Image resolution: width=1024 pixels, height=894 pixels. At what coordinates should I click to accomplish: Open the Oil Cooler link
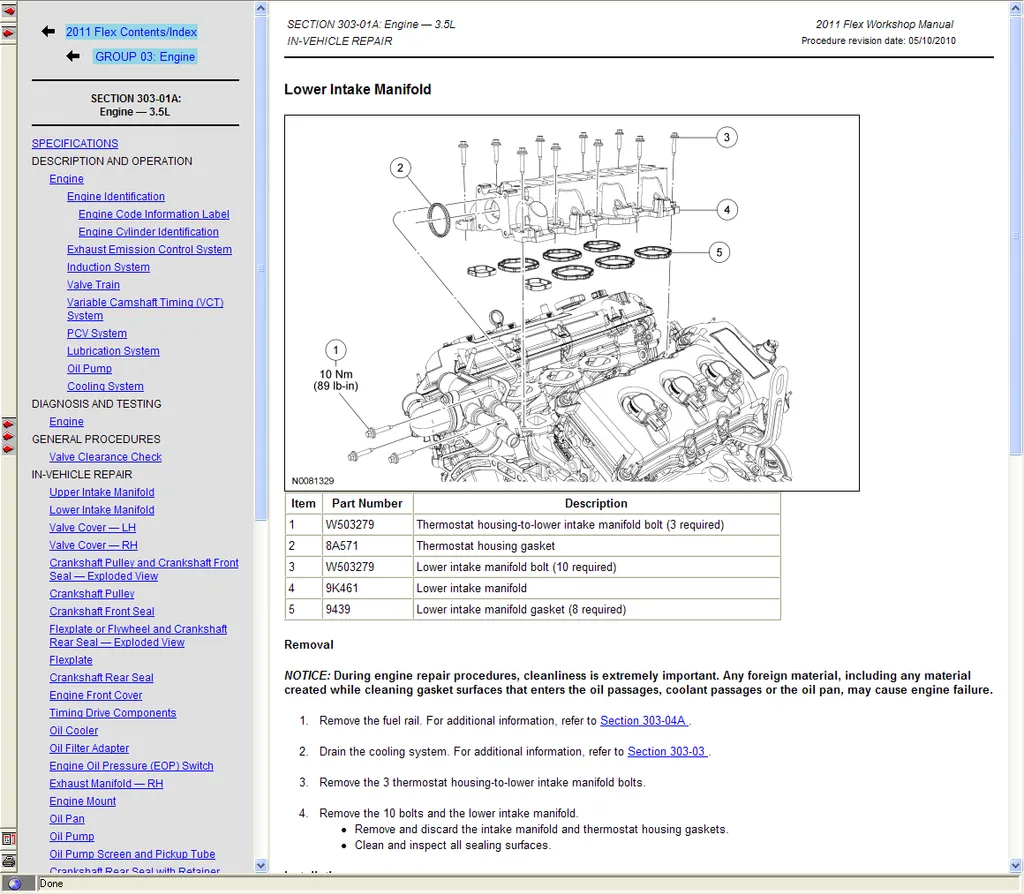click(74, 730)
